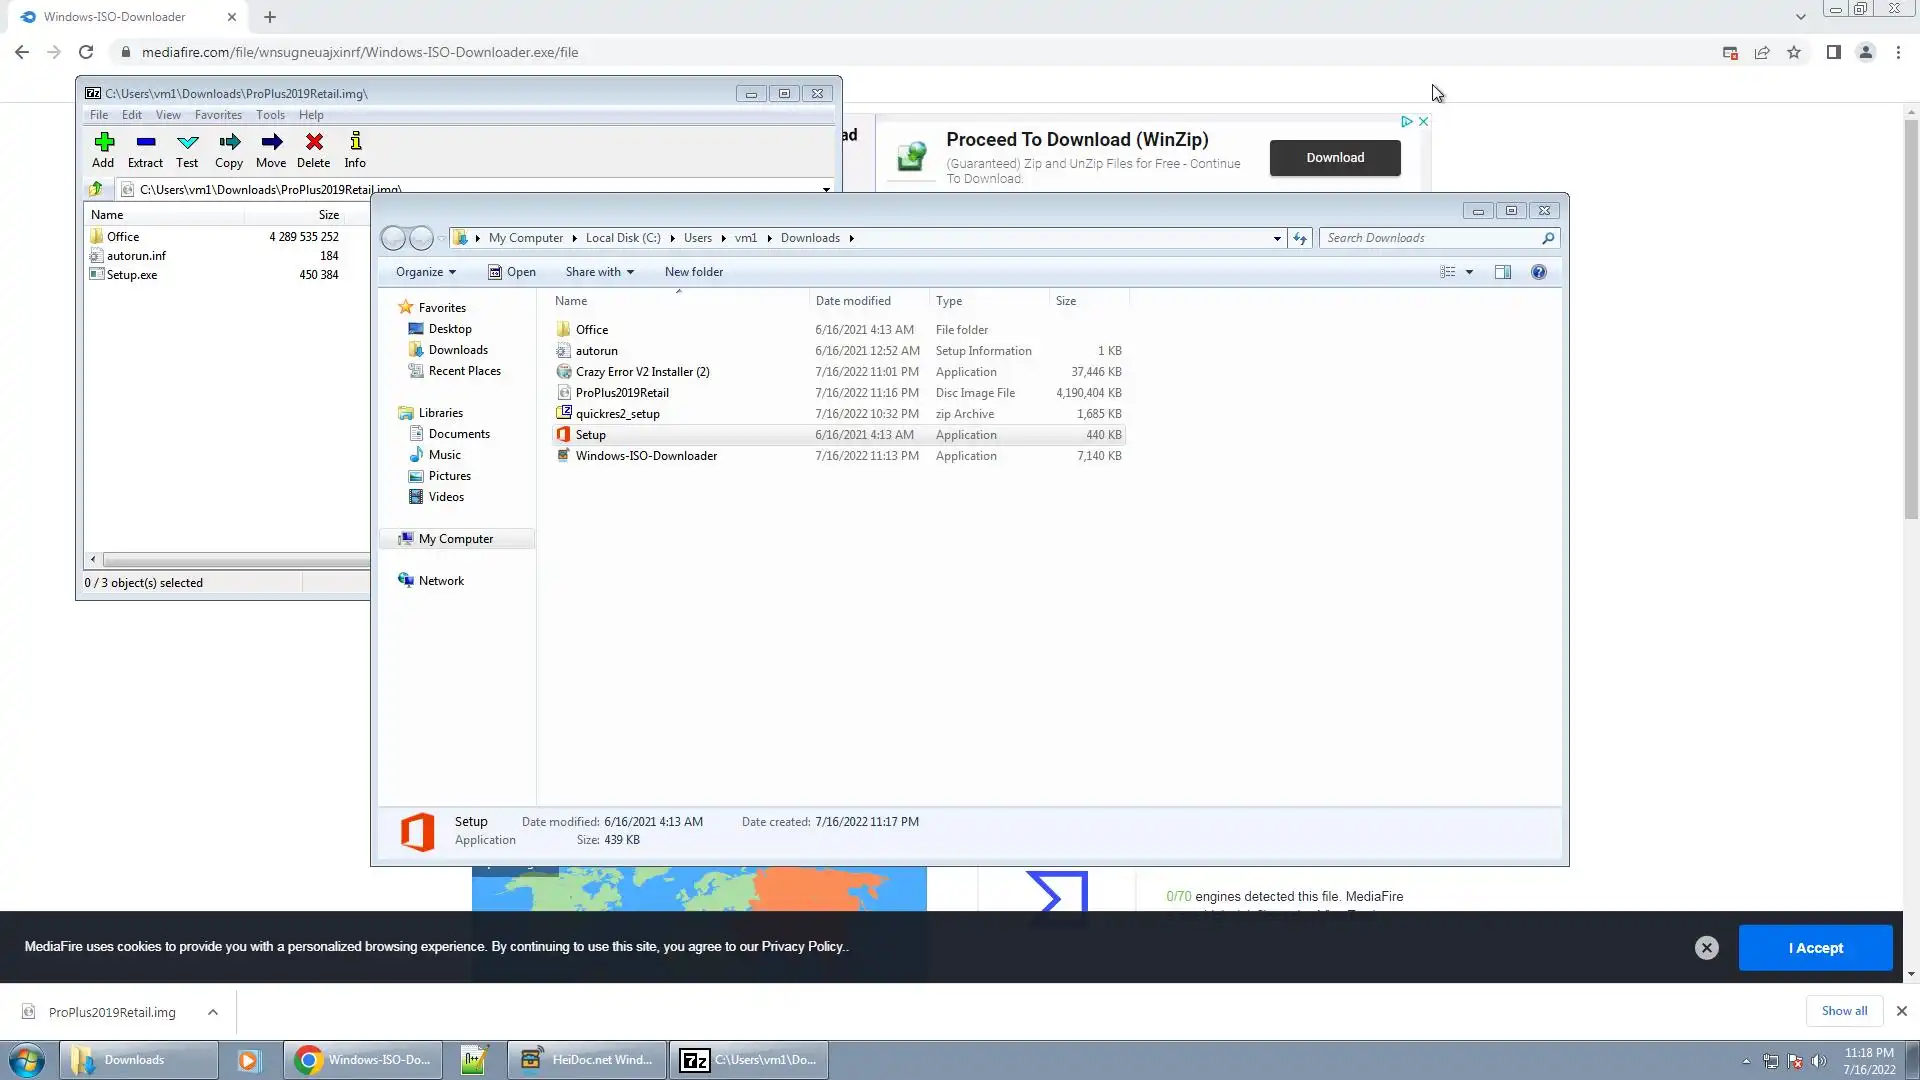Refresh the Downloads folder view

pos(1300,238)
